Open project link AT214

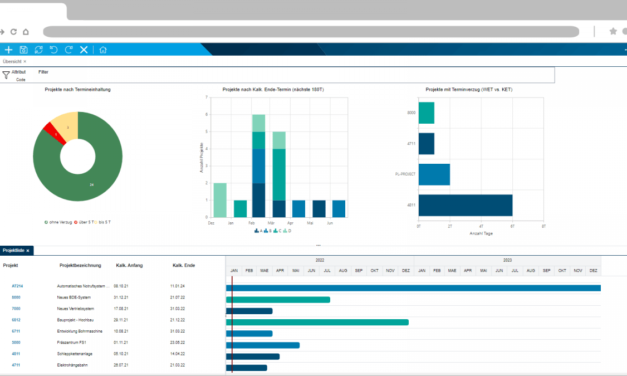(x=17, y=286)
